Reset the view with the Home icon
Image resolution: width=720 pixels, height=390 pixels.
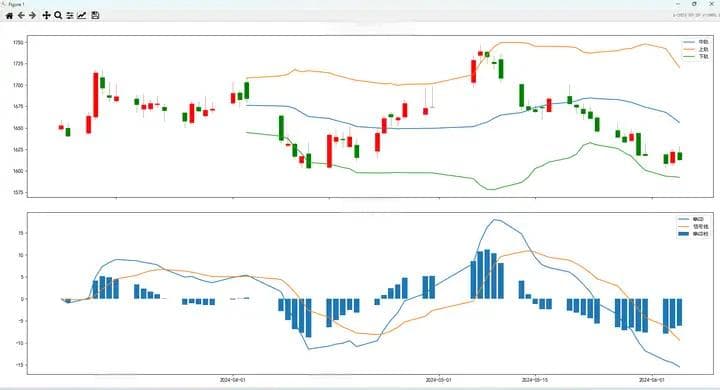pyautogui.click(x=9, y=16)
